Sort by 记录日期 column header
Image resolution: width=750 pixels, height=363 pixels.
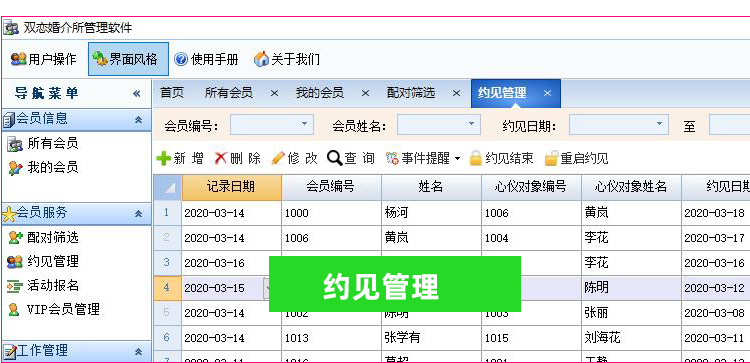coord(232,187)
